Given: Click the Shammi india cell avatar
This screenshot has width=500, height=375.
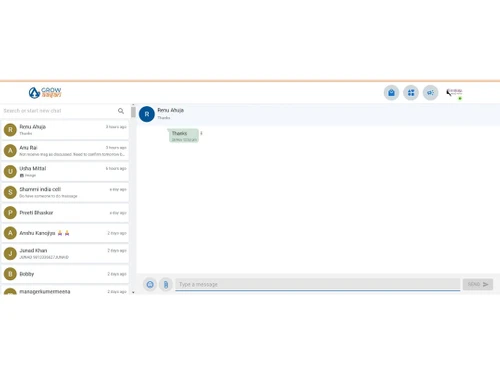Looking at the screenshot, I should coord(10,192).
